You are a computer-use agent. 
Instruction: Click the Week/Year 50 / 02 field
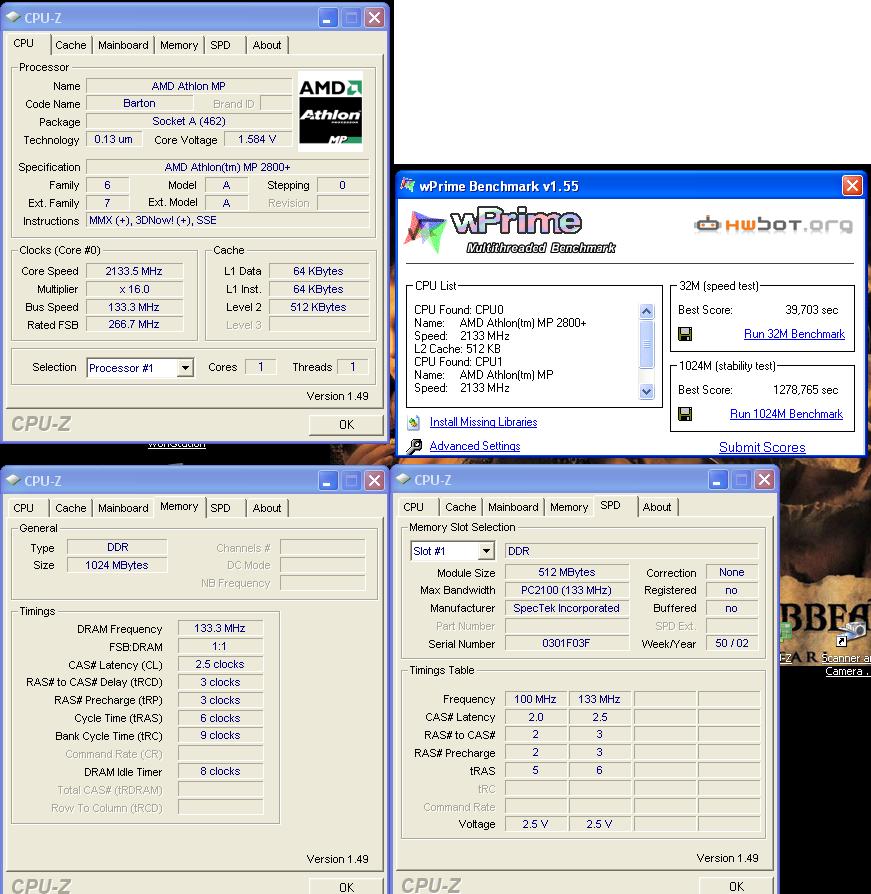[731, 643]
